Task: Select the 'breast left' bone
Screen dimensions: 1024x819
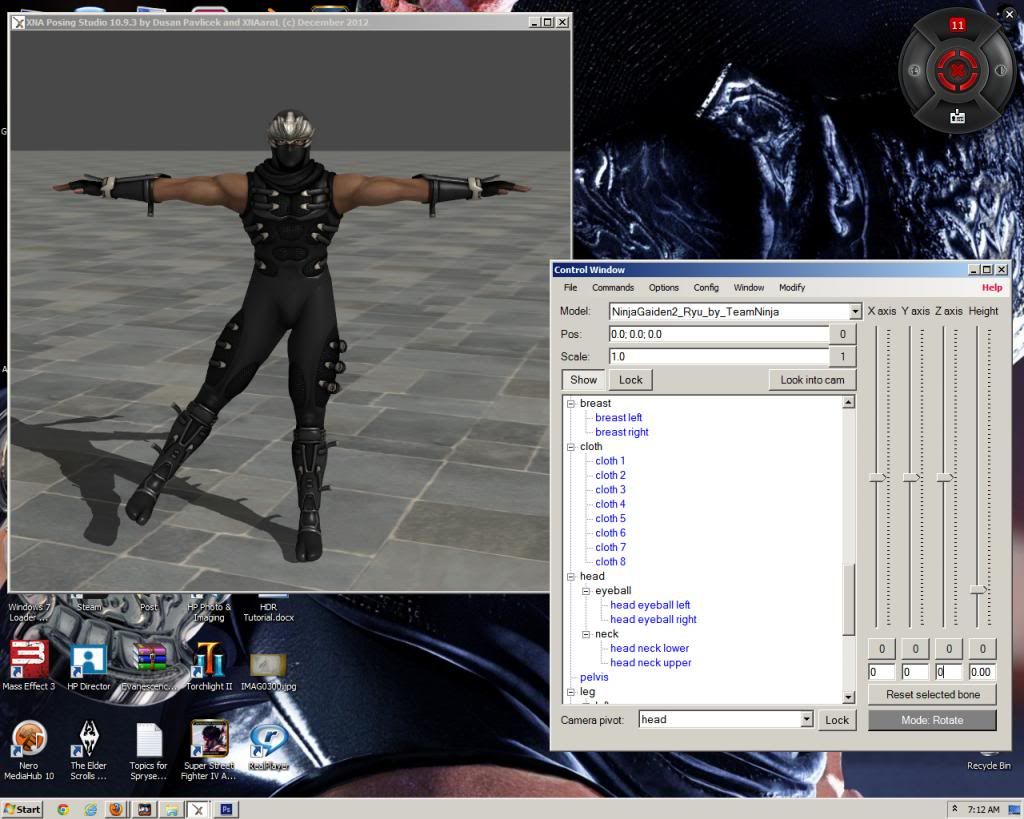Action: click(x=618, y=417)
